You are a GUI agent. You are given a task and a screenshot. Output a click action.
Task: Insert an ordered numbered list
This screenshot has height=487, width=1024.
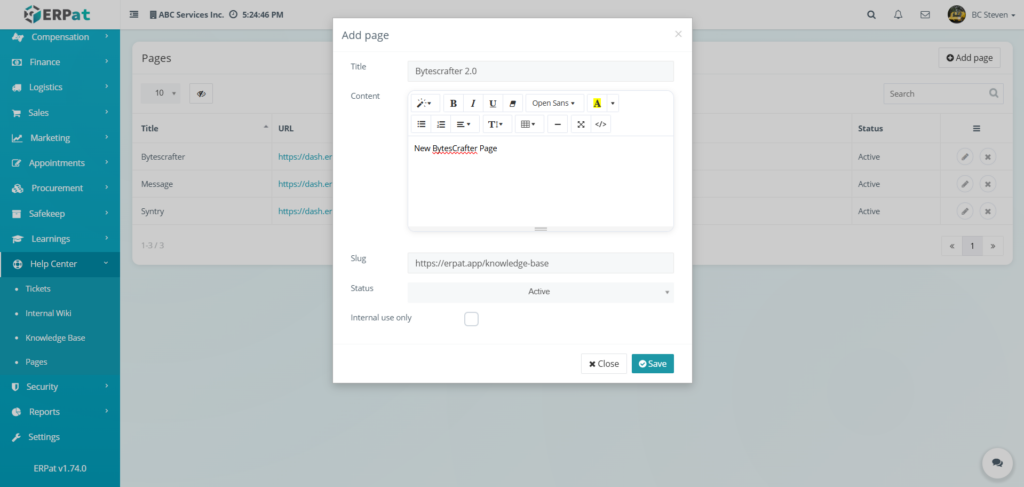click(441, 124)
